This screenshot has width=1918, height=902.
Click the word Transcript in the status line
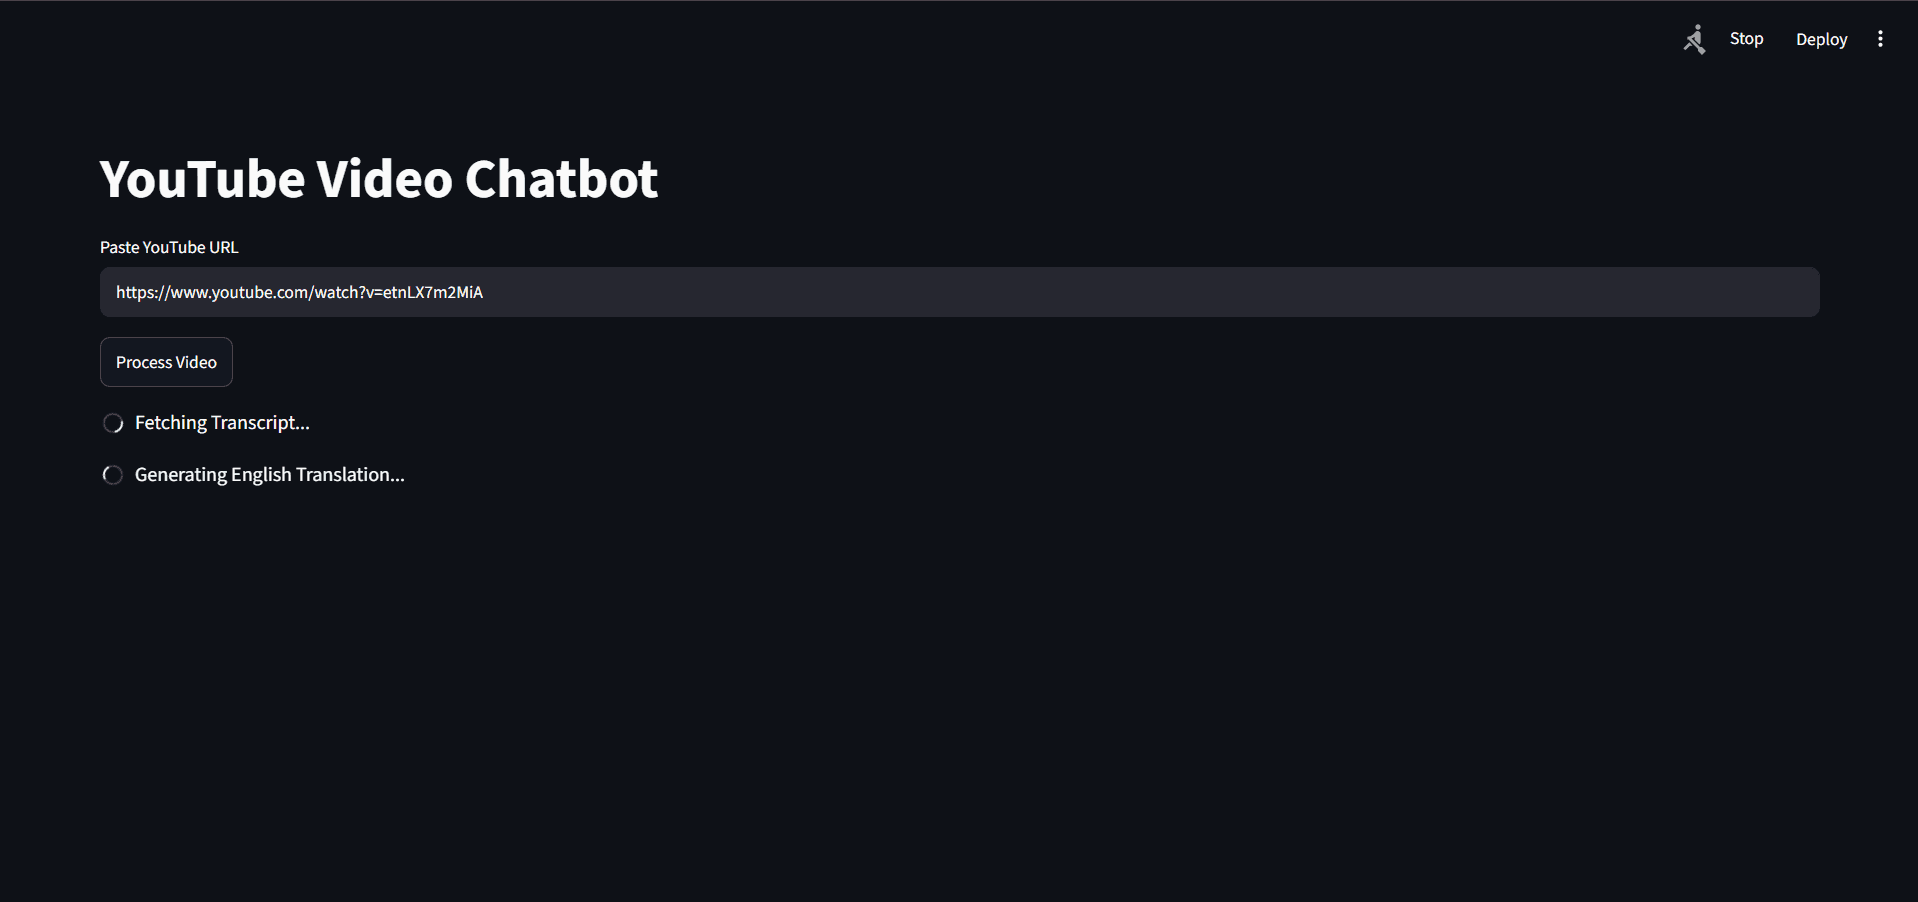(x=261, y=423)
